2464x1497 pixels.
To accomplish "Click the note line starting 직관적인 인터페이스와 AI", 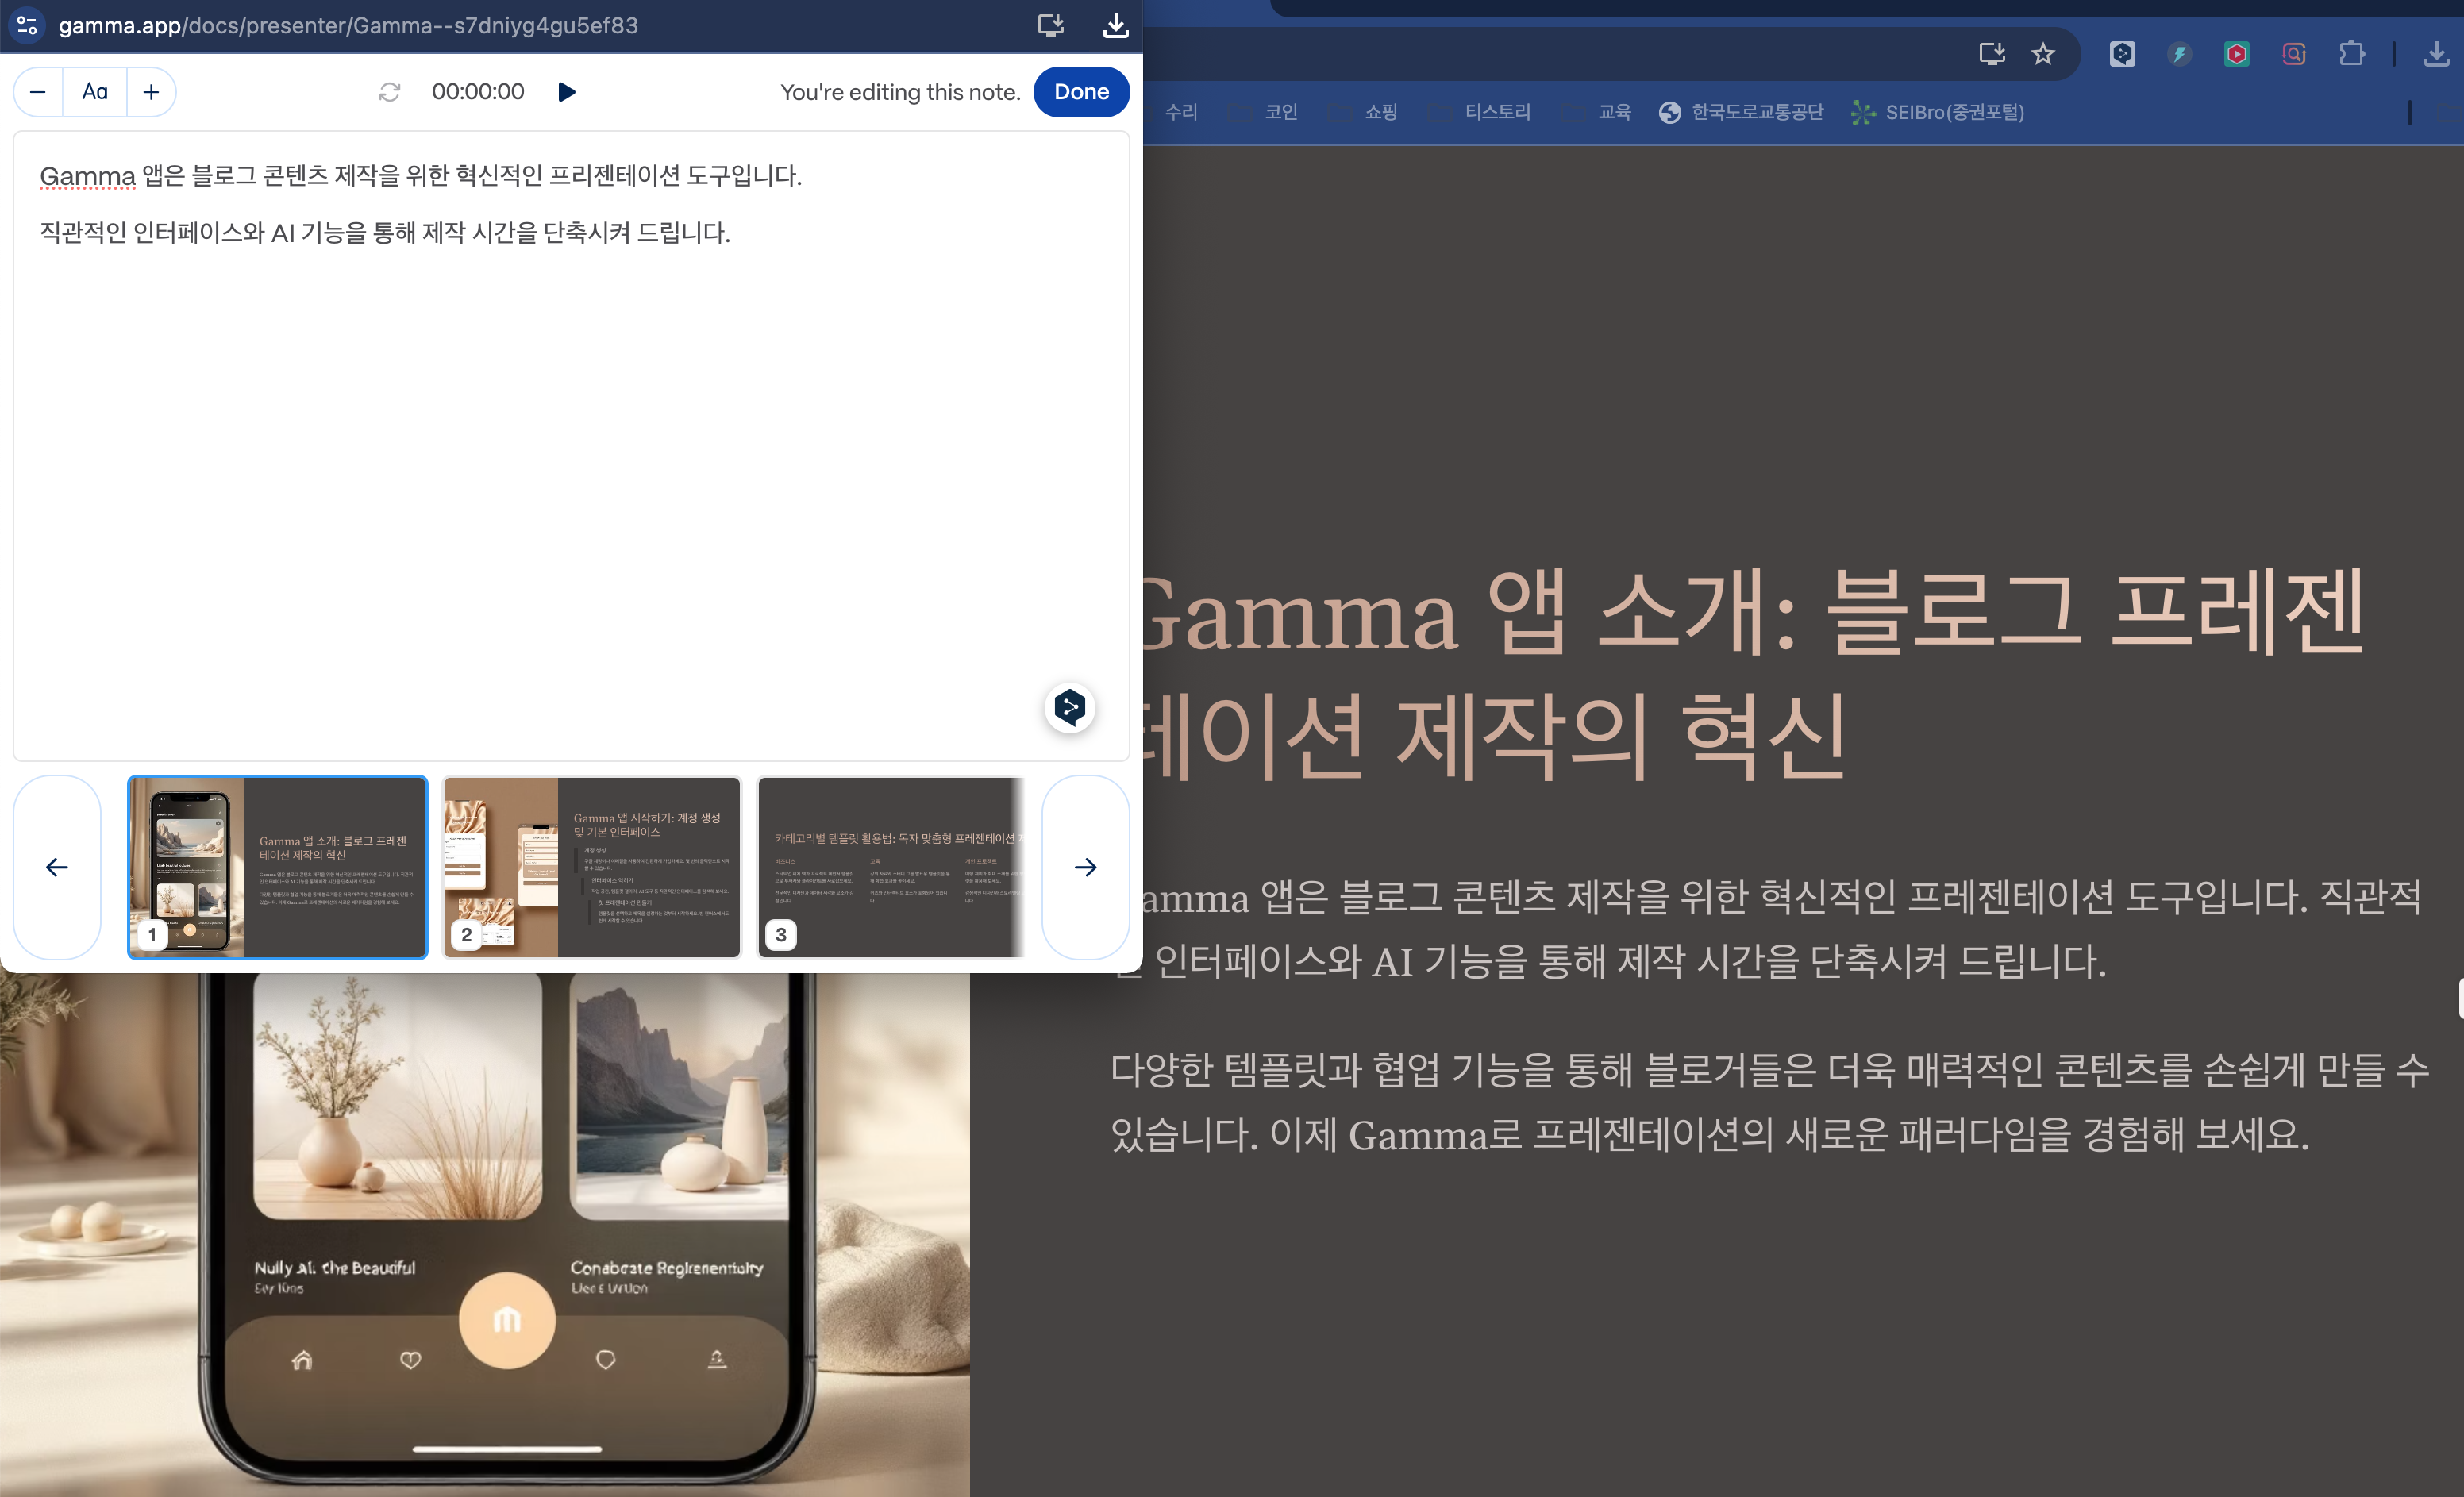I will click(x=385, y=233).
